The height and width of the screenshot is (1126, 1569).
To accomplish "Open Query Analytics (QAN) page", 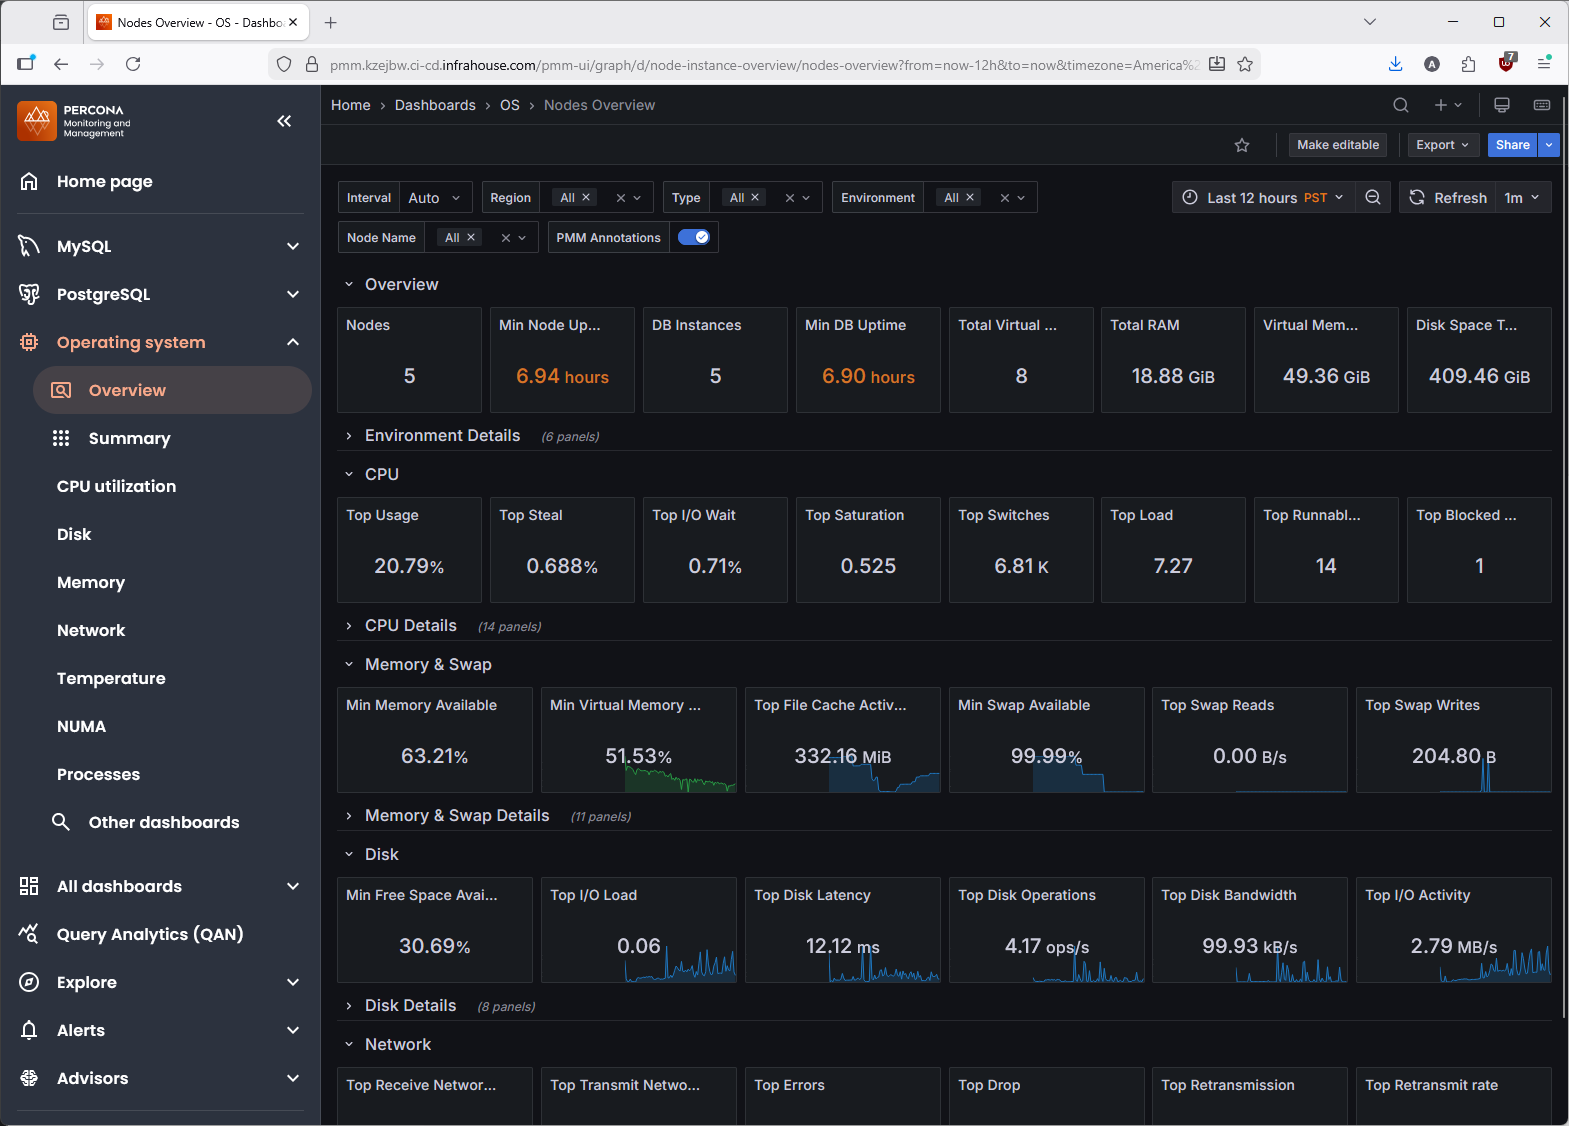I will pyautogui.click(x=150, y=934).
